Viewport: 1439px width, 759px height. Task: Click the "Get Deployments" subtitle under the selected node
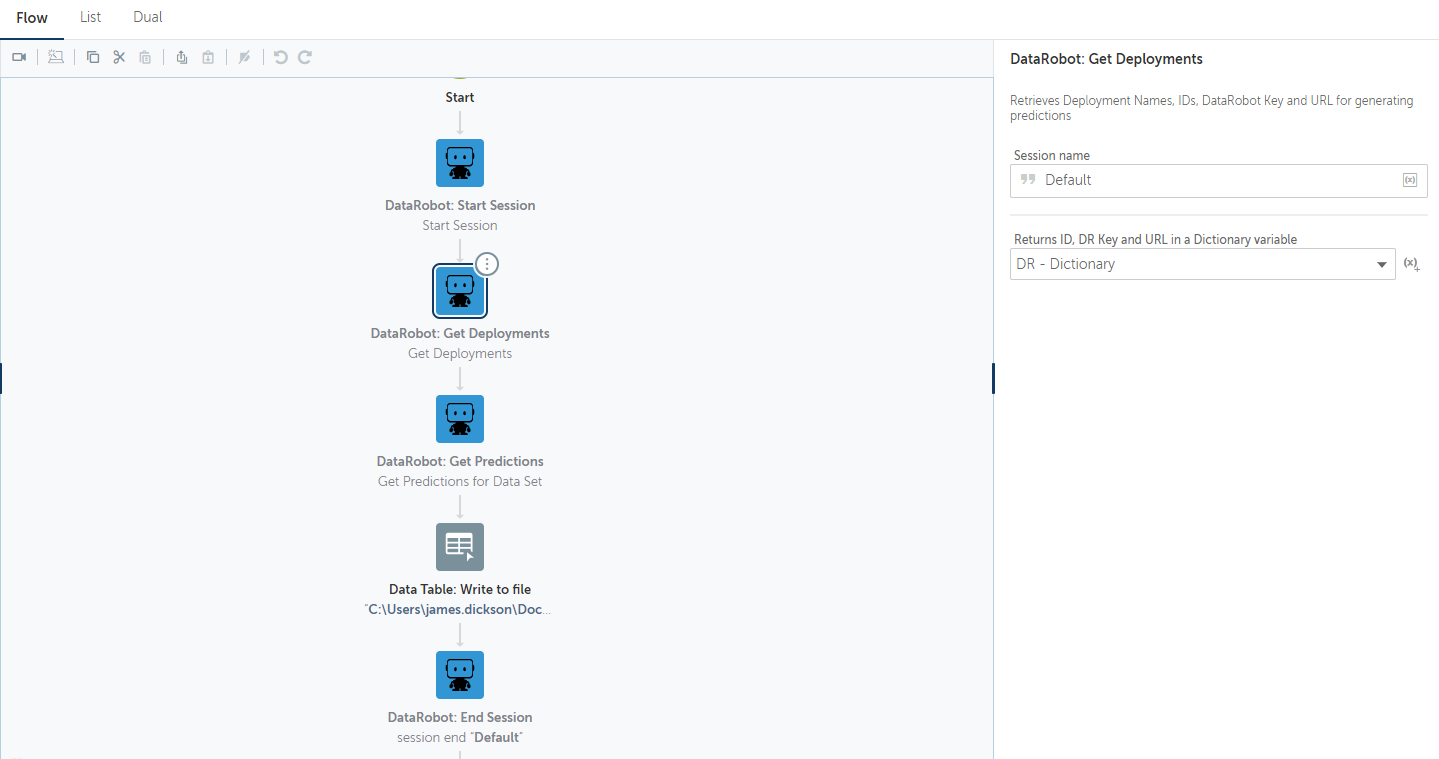460,354
